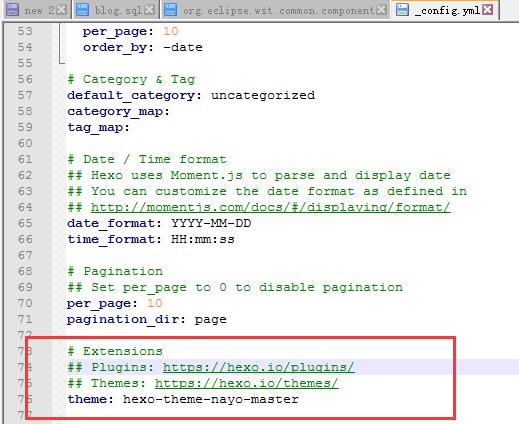Click the purple disk icon on the new 2 tab

pyautogui.click(x=13, y=10)
